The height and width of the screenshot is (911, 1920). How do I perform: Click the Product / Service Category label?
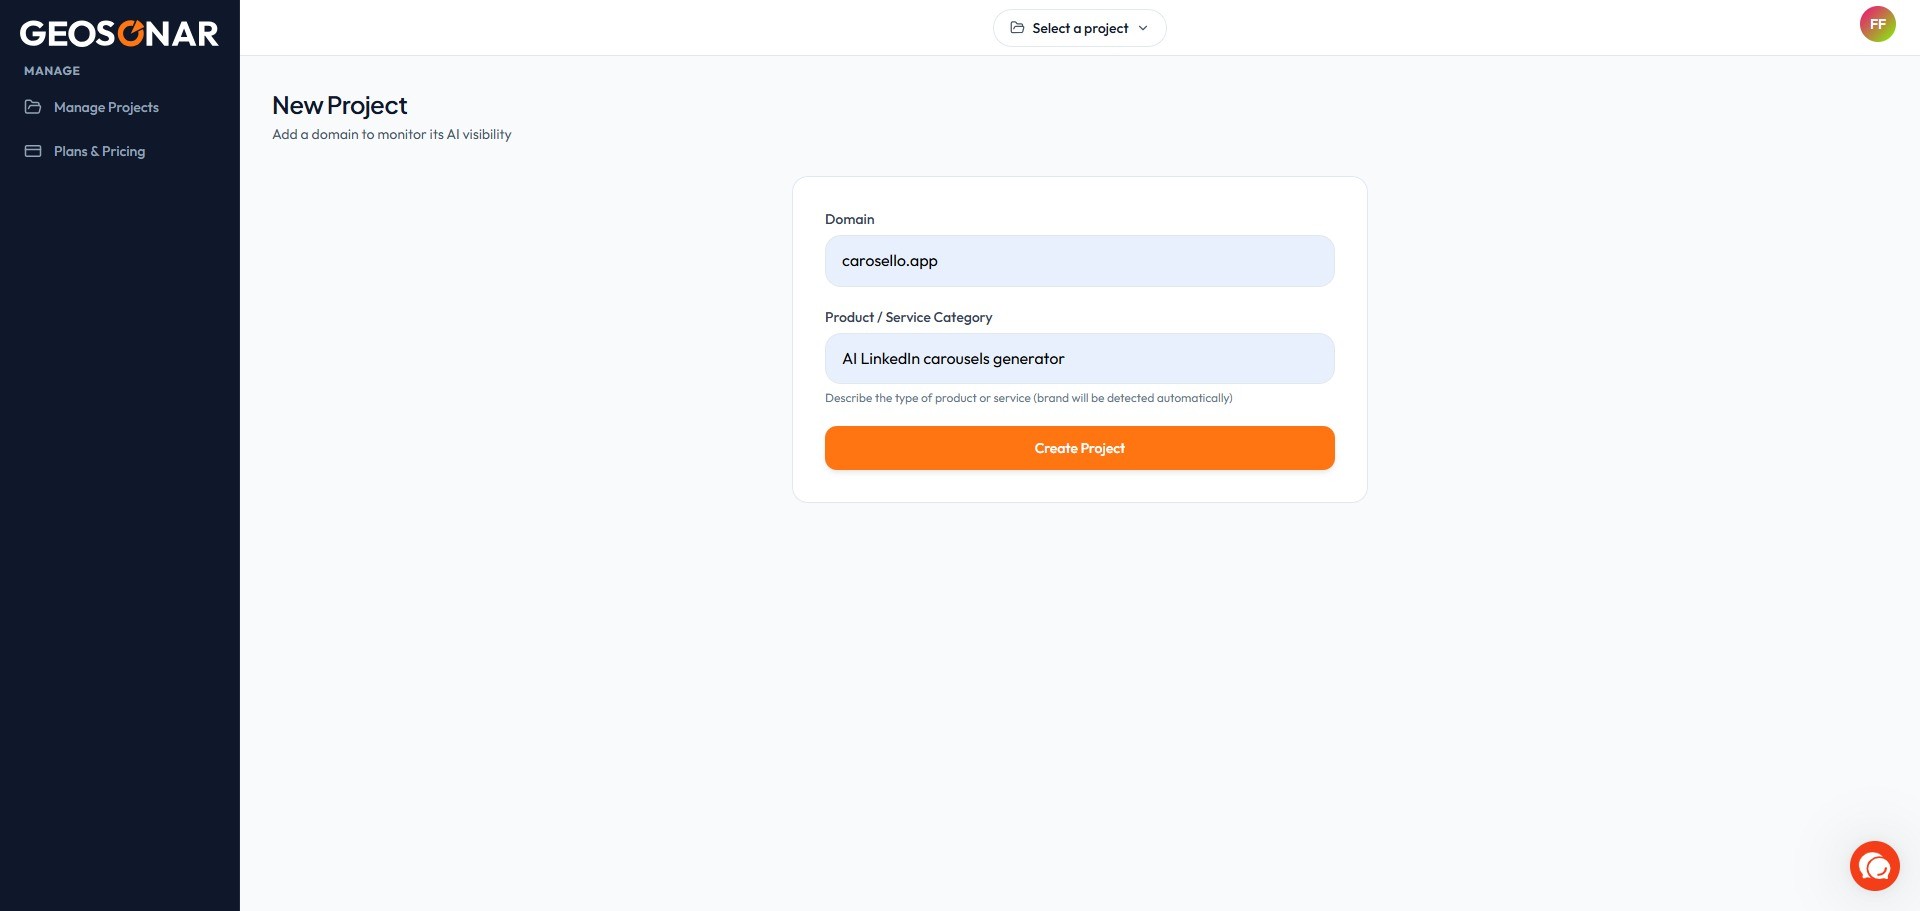(x=909, y=317)
